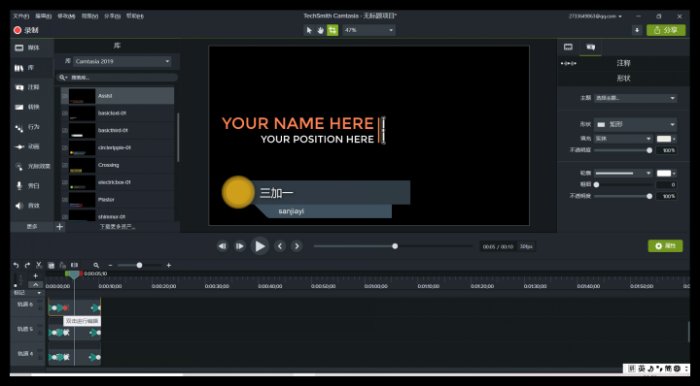Choose the arrow select tool
Screen dimensions: 700x386
[x=309, y=30]
